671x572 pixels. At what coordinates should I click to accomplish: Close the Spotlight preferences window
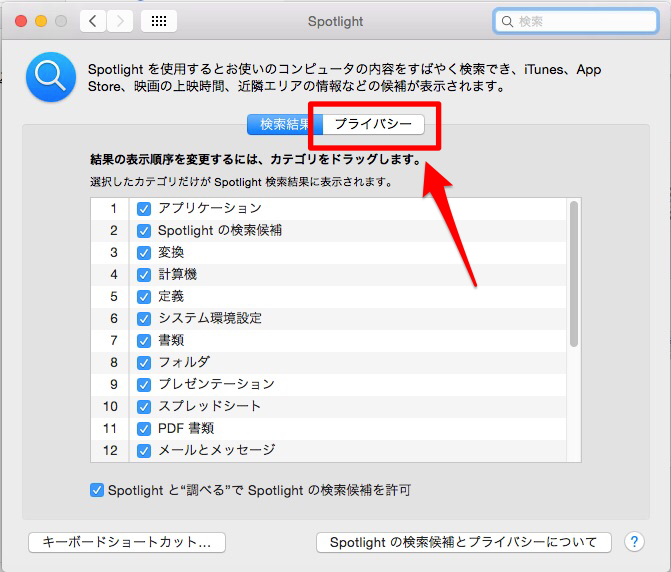click(21, 21)
